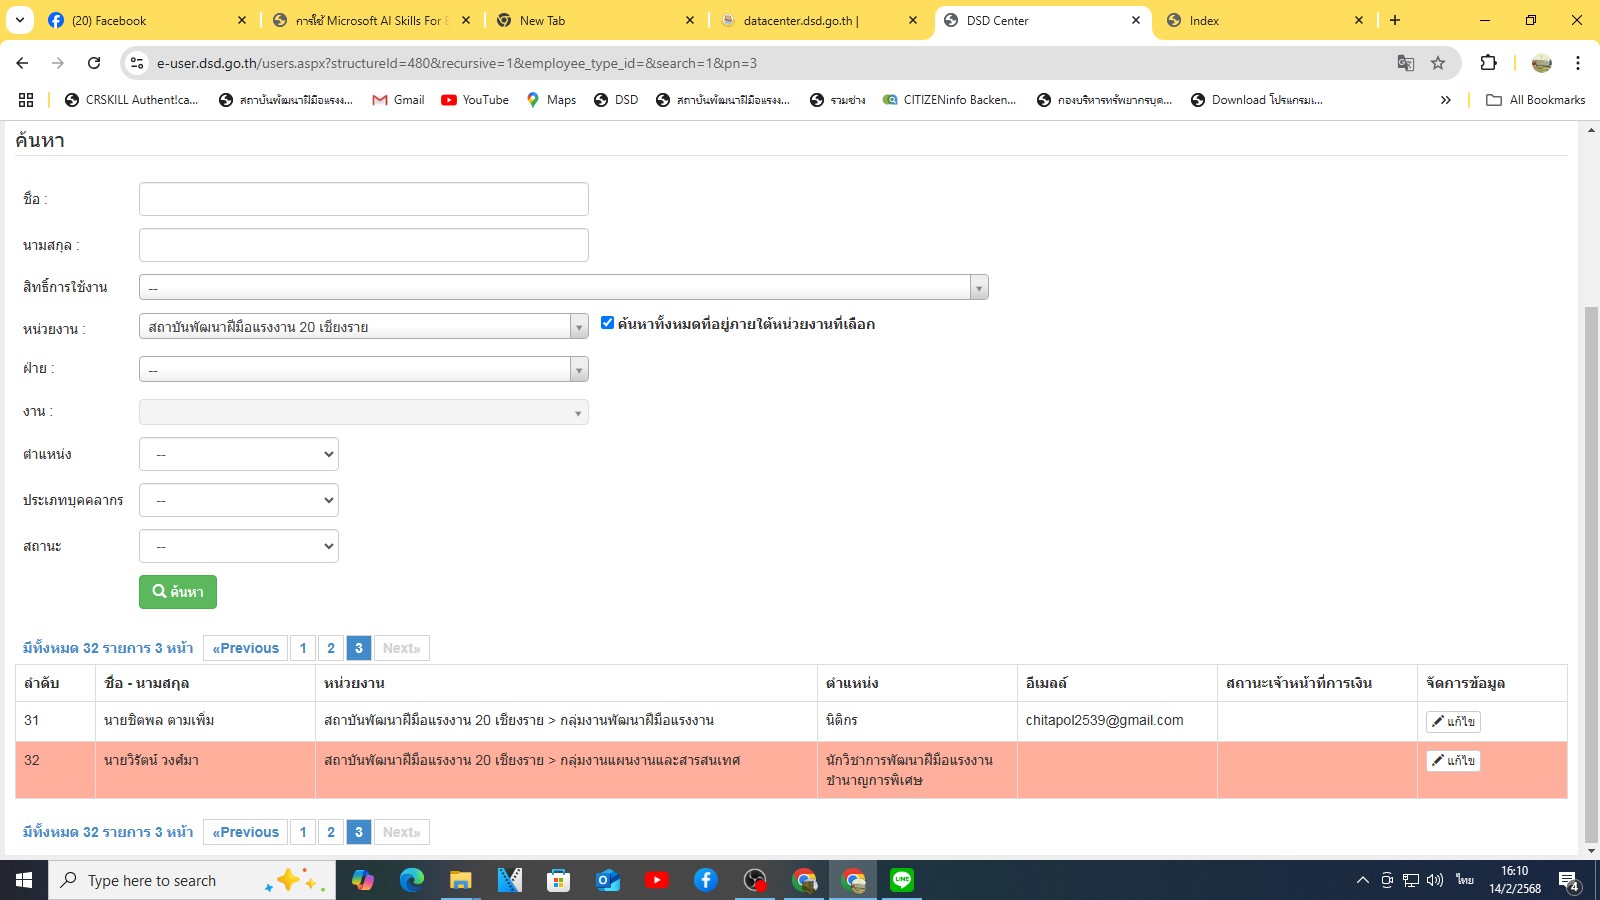Screen dimensions: 1600x900
Task: Open Gmail bookmark
Action: click(398, 100)
